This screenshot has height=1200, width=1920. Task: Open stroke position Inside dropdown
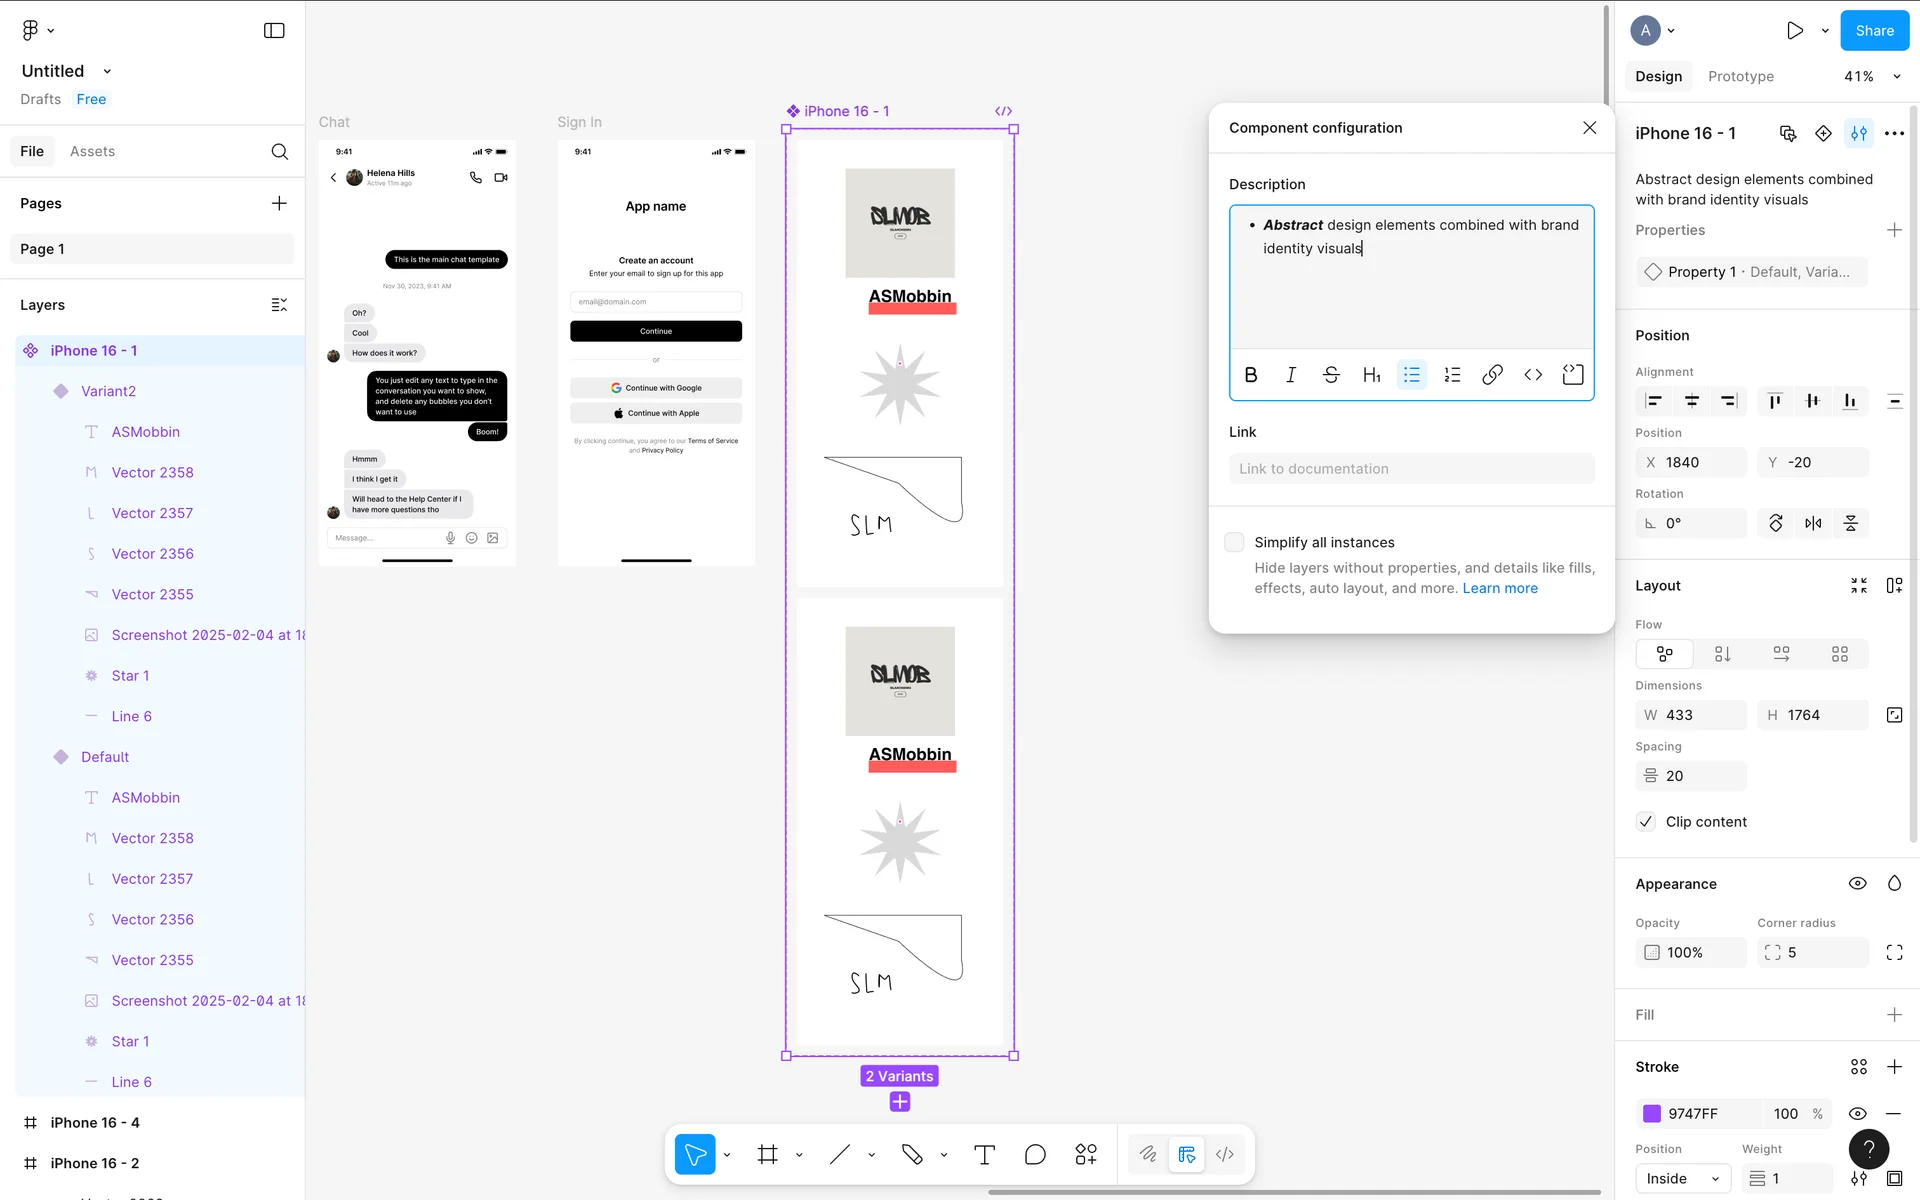[x=1682, y=1179]
